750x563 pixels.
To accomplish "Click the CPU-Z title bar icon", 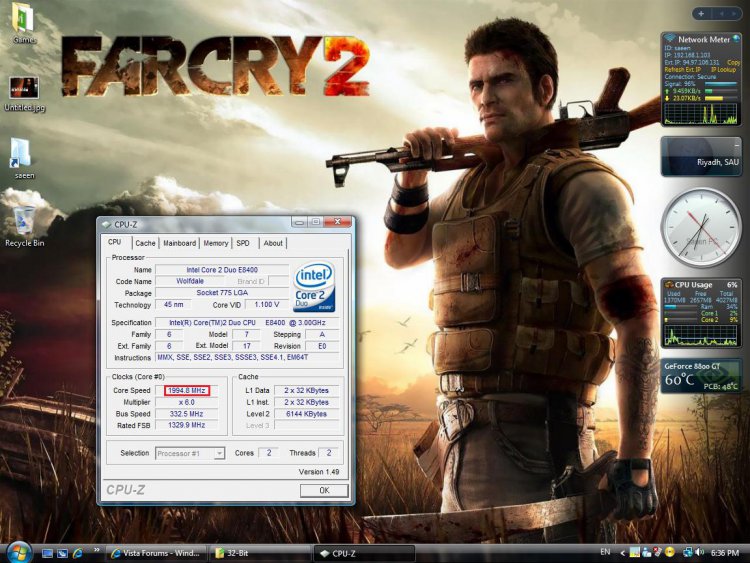I will pos(107,224).
